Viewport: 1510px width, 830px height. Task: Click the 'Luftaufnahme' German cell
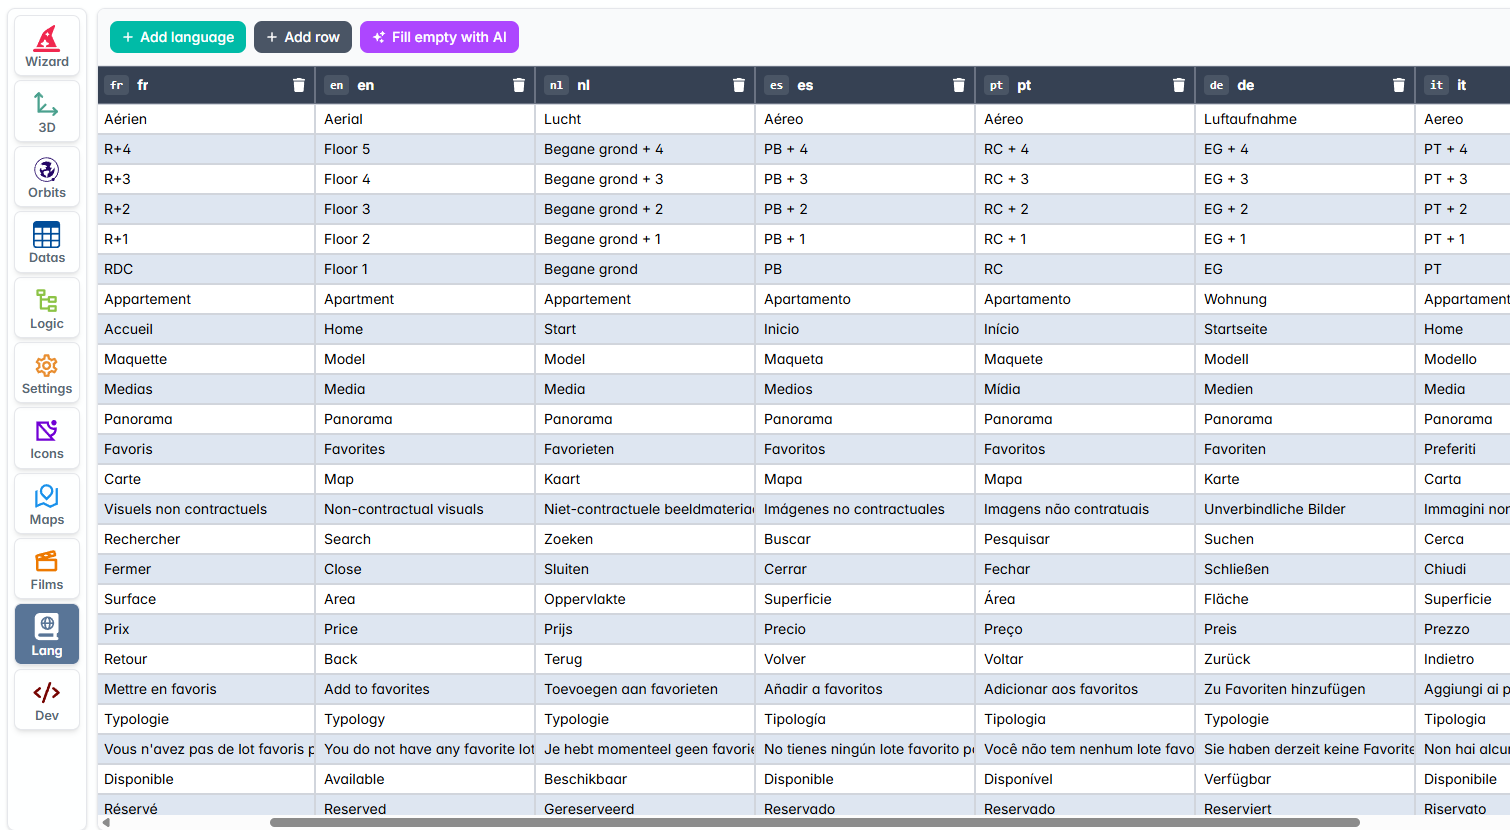tap(1306, 119)
